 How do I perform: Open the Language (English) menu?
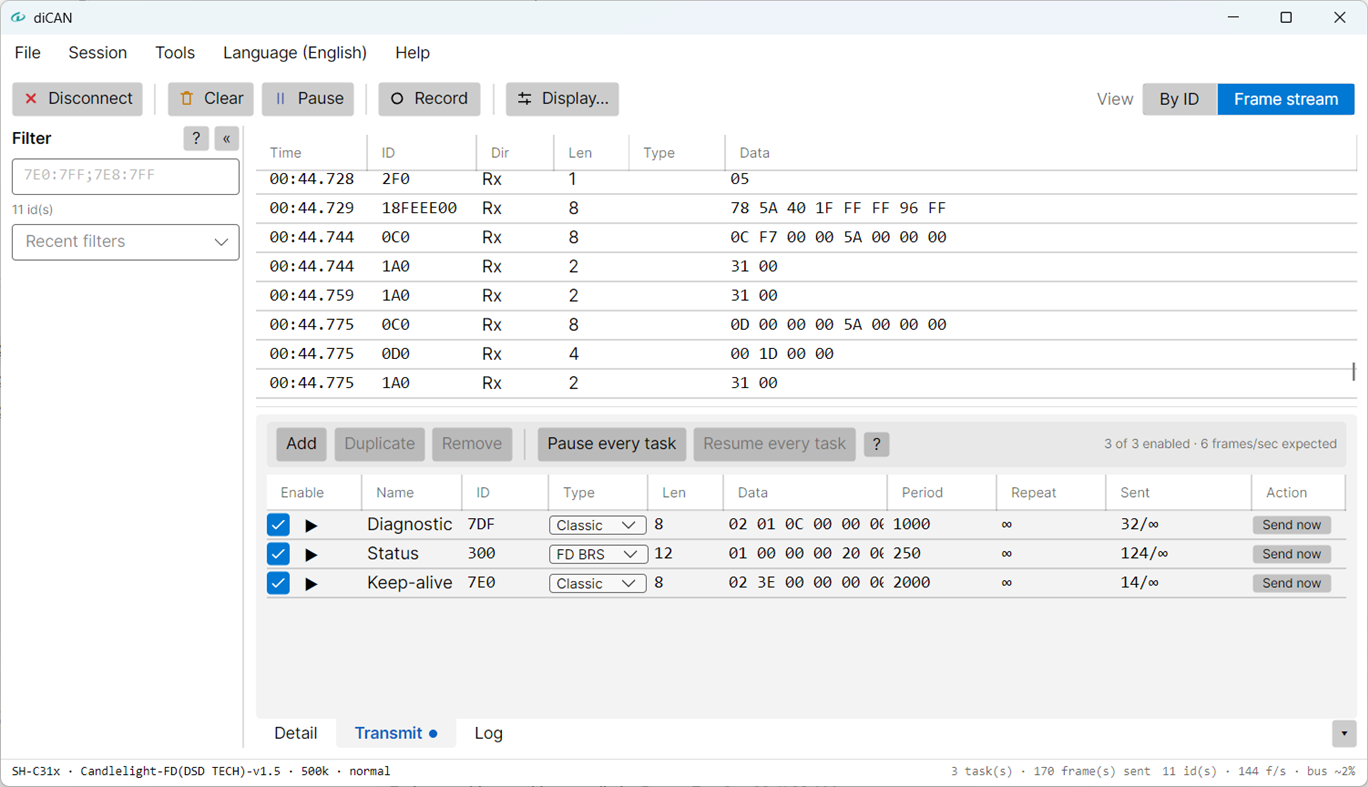coord(295,53)
